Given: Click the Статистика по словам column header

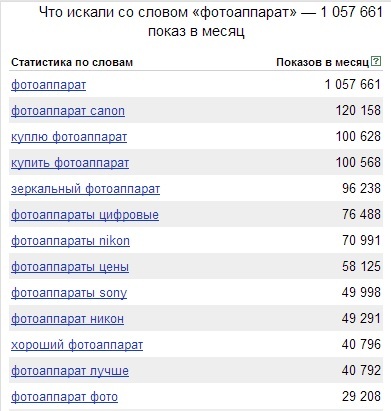Looking at the screenshot, I should coord(72,62).
